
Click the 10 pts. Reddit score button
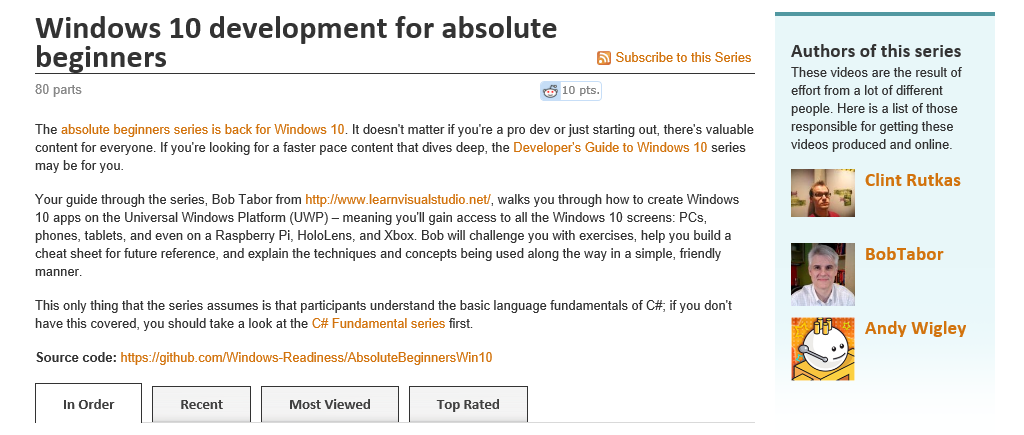[x=580, y=91]
